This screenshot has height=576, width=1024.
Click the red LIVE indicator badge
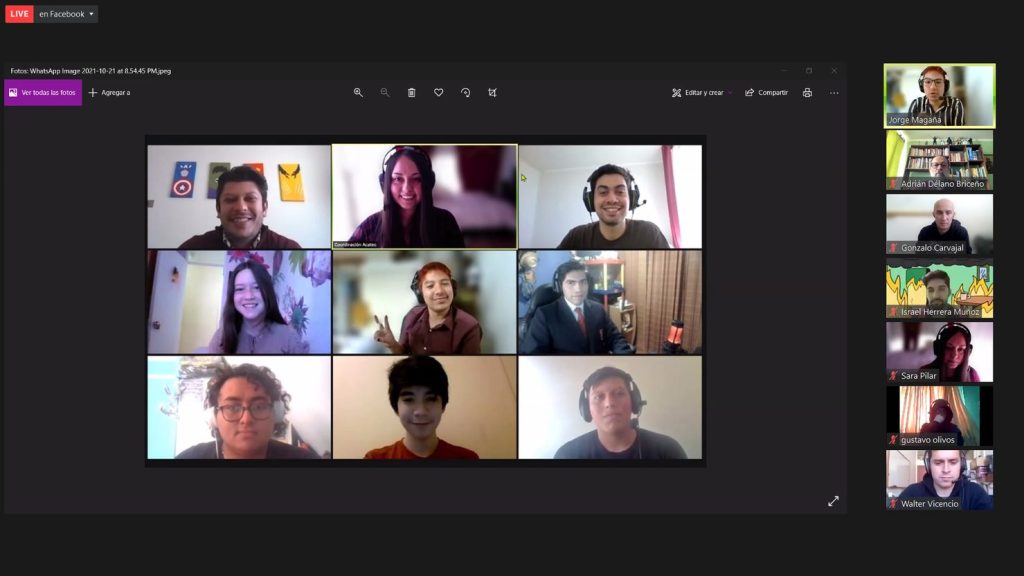(19, 14)
